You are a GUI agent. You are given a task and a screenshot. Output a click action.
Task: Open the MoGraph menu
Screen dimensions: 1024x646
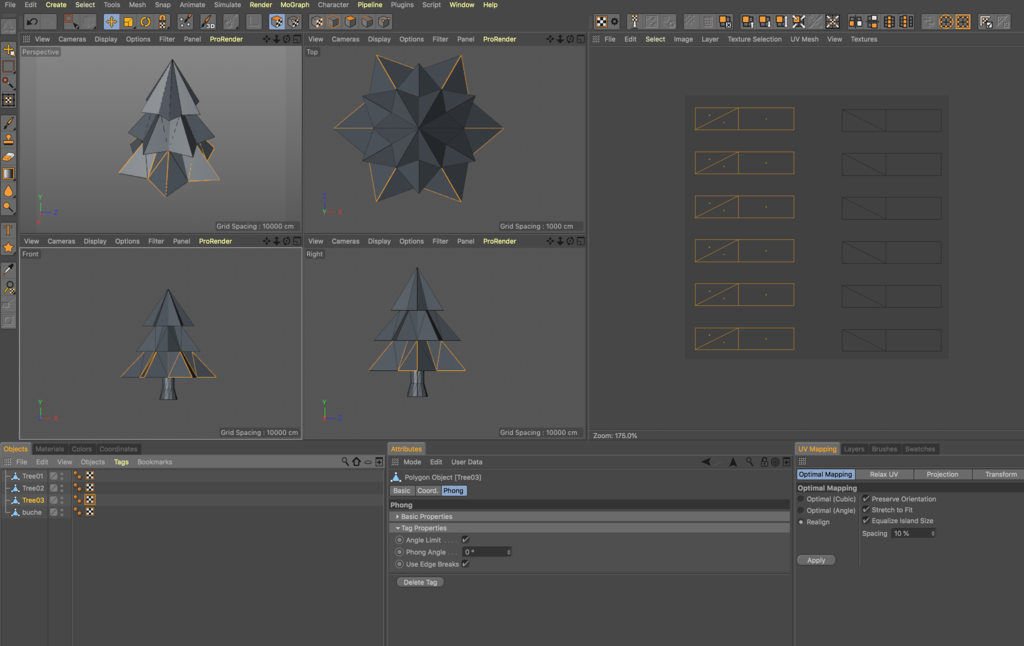point(295,5)
